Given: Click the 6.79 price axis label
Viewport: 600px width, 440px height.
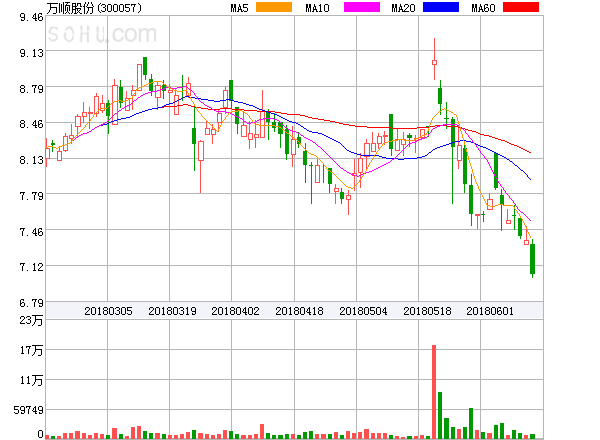Looking at the screenshot, I should point(31,303).
